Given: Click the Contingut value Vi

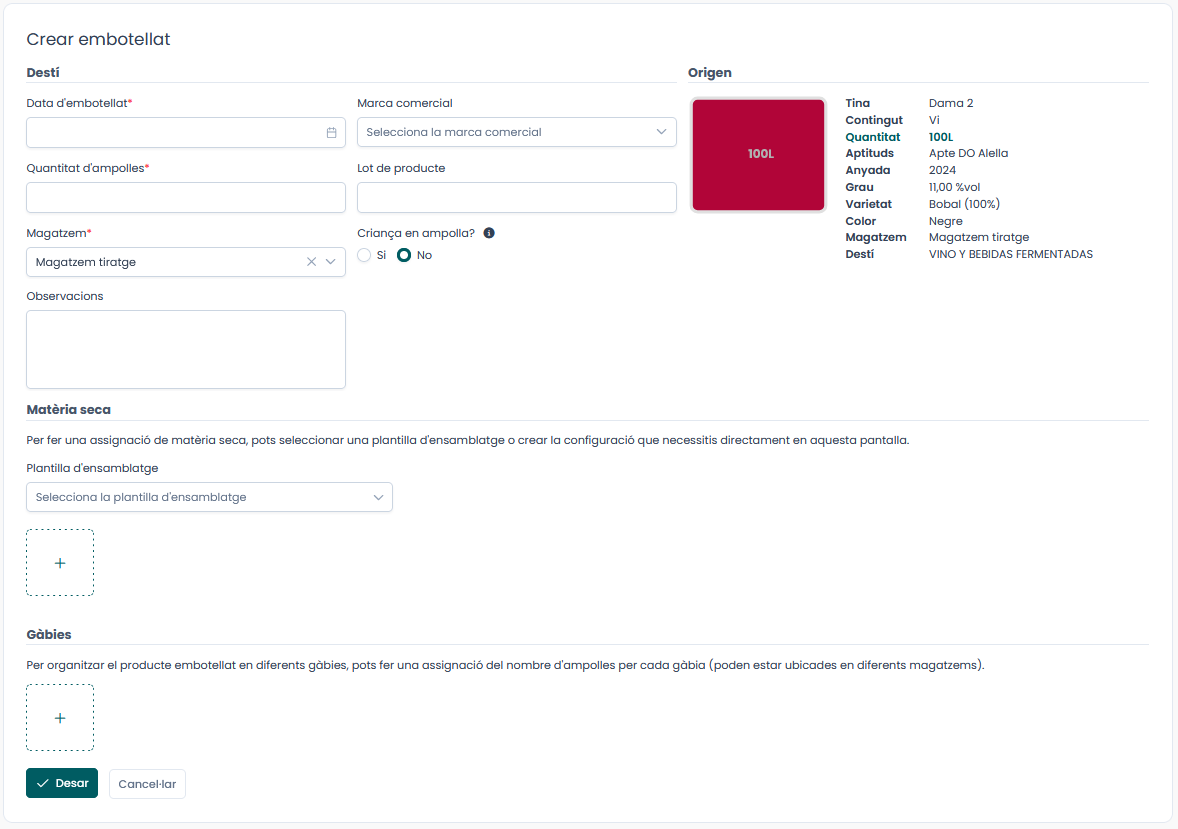Looking at the screenshot, I should (x=934, y=120).
